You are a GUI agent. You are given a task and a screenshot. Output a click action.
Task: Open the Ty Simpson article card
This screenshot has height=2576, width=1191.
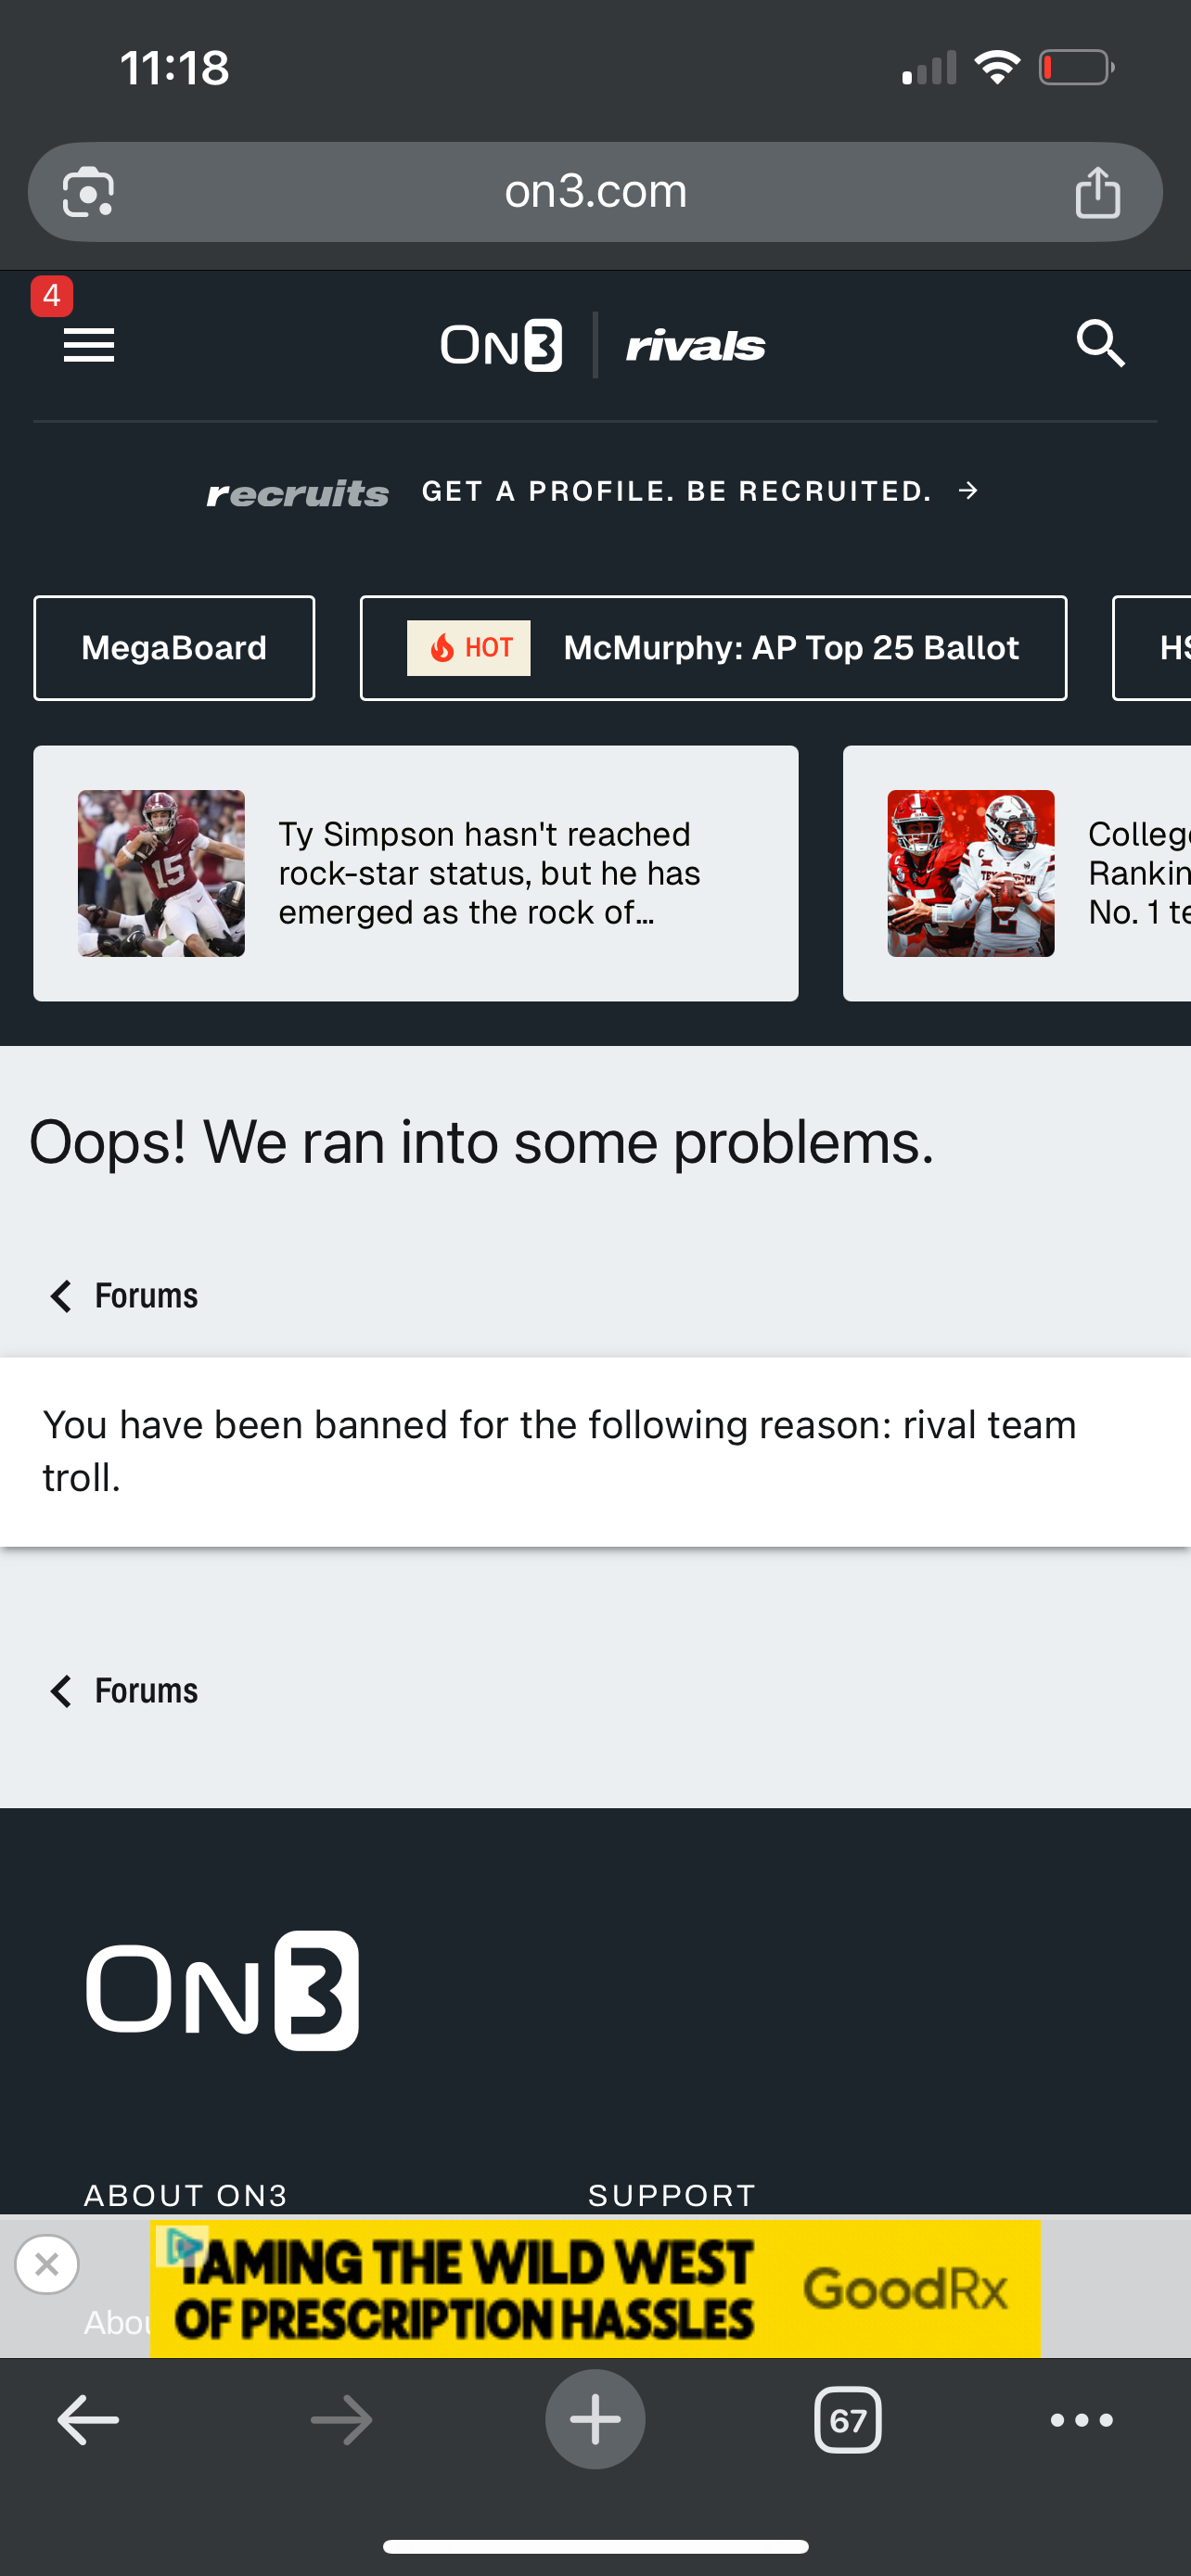point(415,873)
